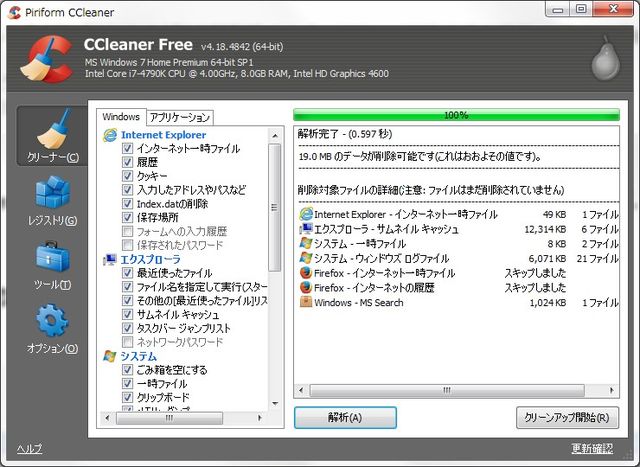Screen dimensions: 640x467
Task: Open the ヘルプ link
Action: click(x=29, y=449)
